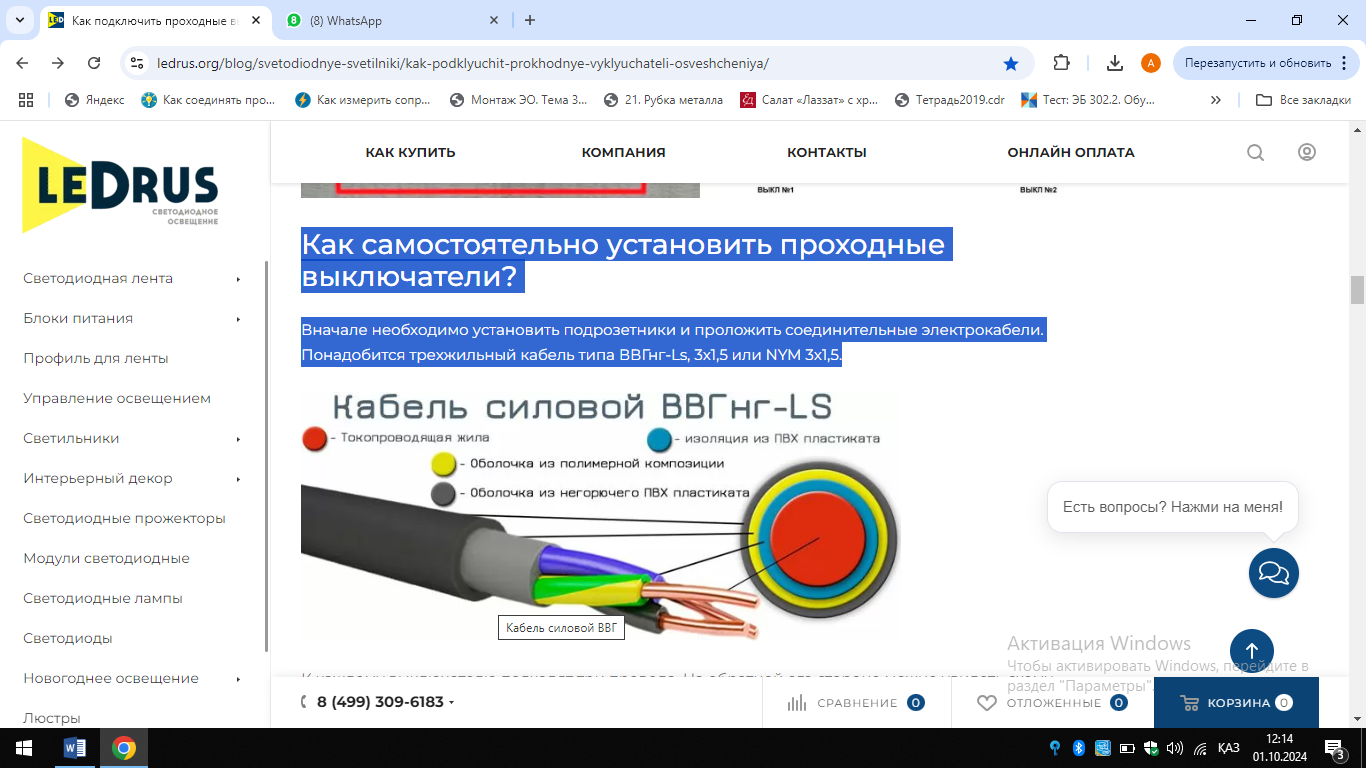Open the Все закладки folder
The width and height of the screenshot is (1366, 768).
click(x=1304, y=100)
